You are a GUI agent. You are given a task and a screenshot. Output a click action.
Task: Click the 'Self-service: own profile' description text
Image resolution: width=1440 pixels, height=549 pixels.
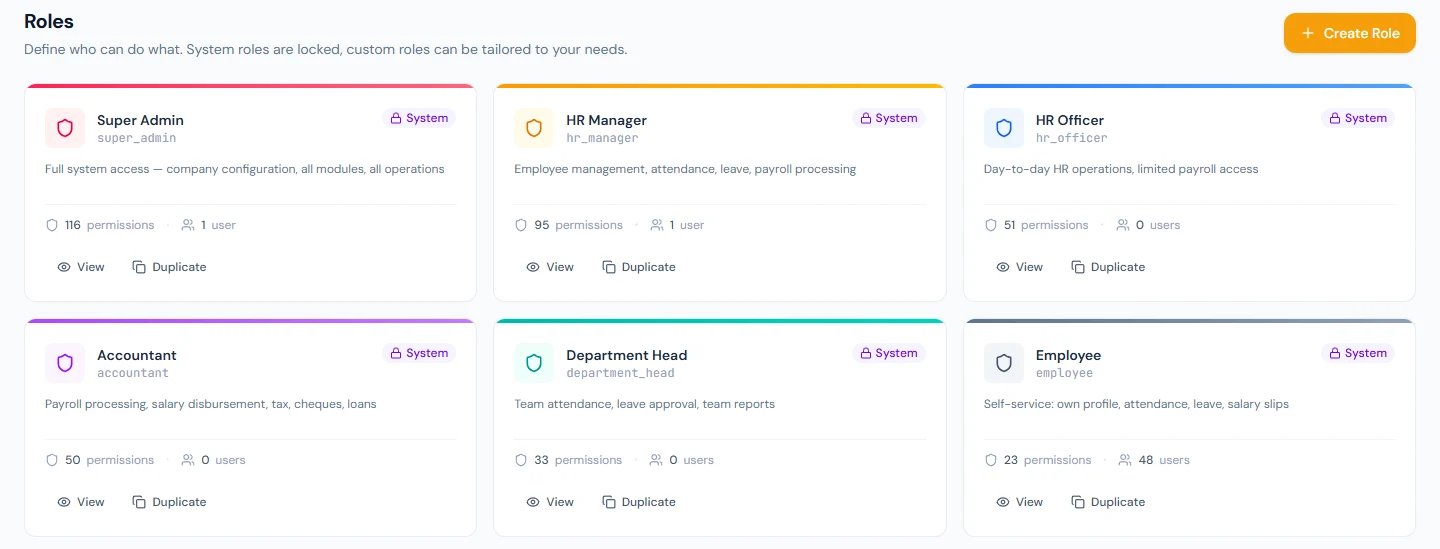[x=1136, y=404]
